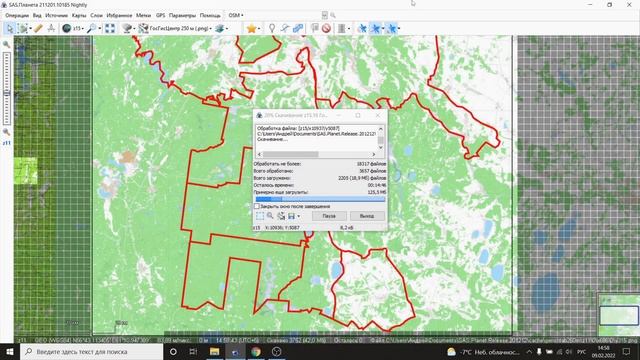Click the compass route calculation icon
This screenshot has width=640, height=360.
[x=51, y=28]
